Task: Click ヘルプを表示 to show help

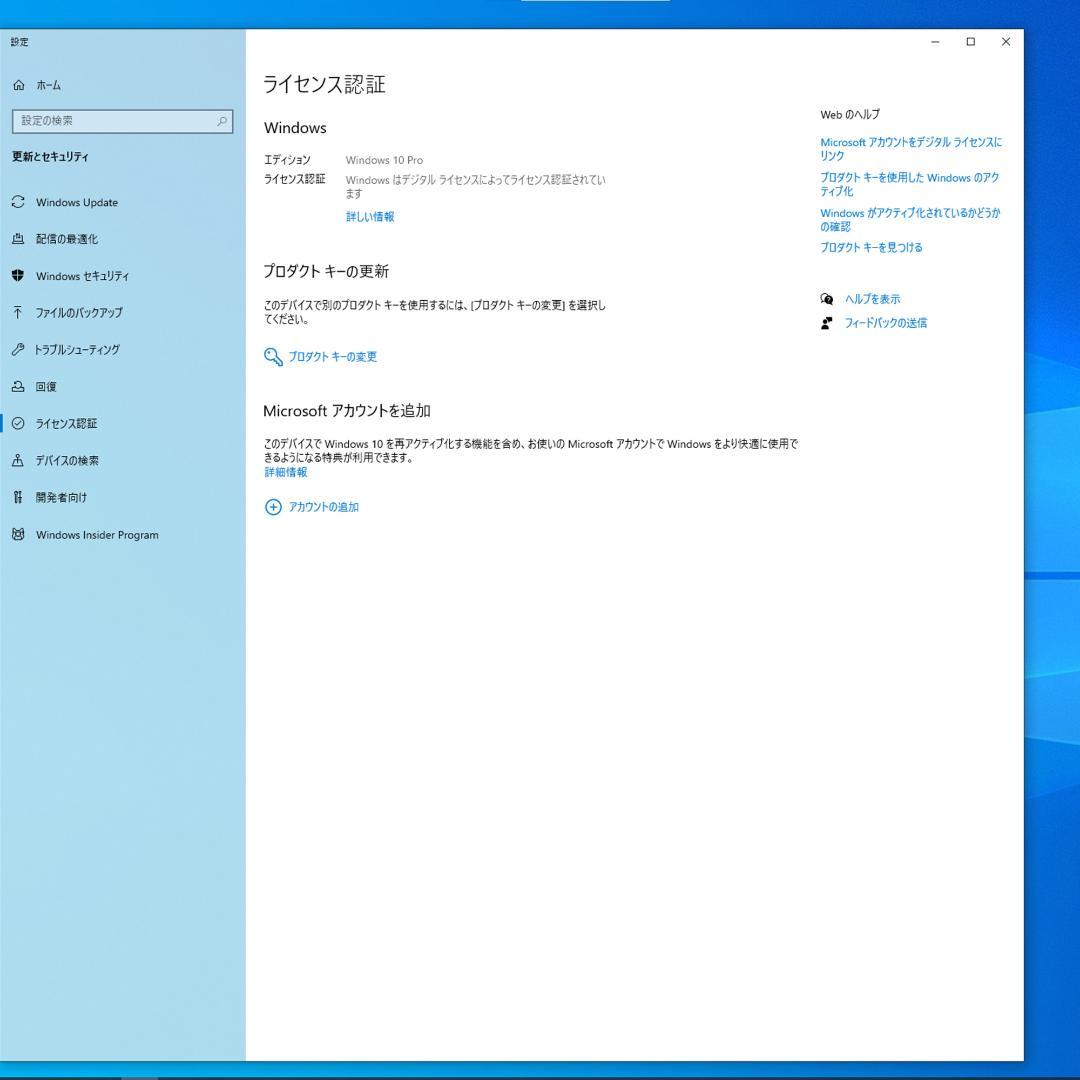Action: [x=871, y=298]
